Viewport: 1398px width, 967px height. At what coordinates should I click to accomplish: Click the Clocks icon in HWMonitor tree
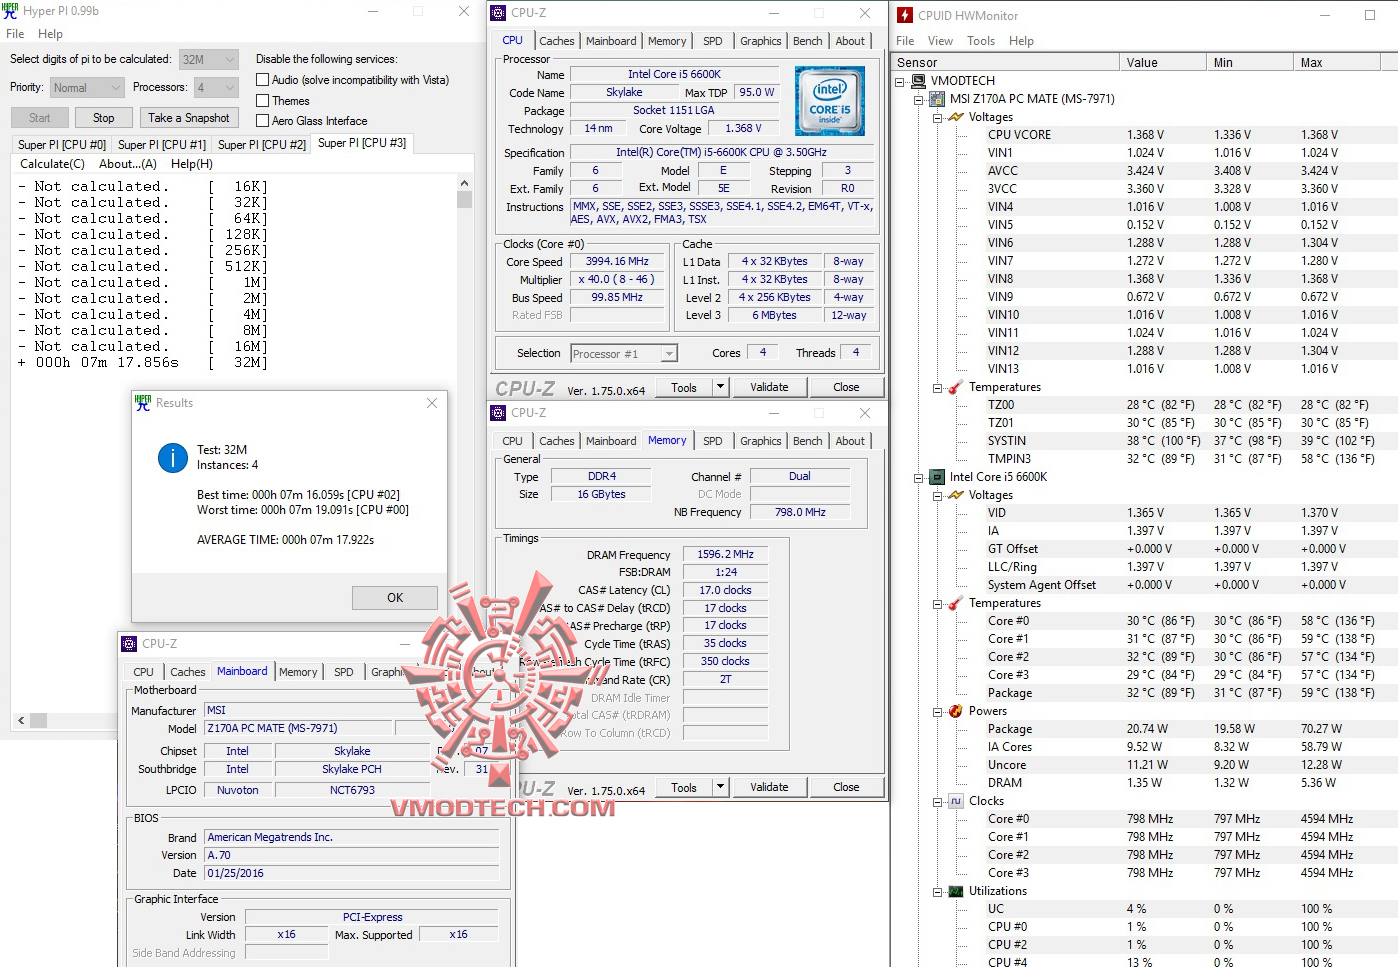coord(956,801)
